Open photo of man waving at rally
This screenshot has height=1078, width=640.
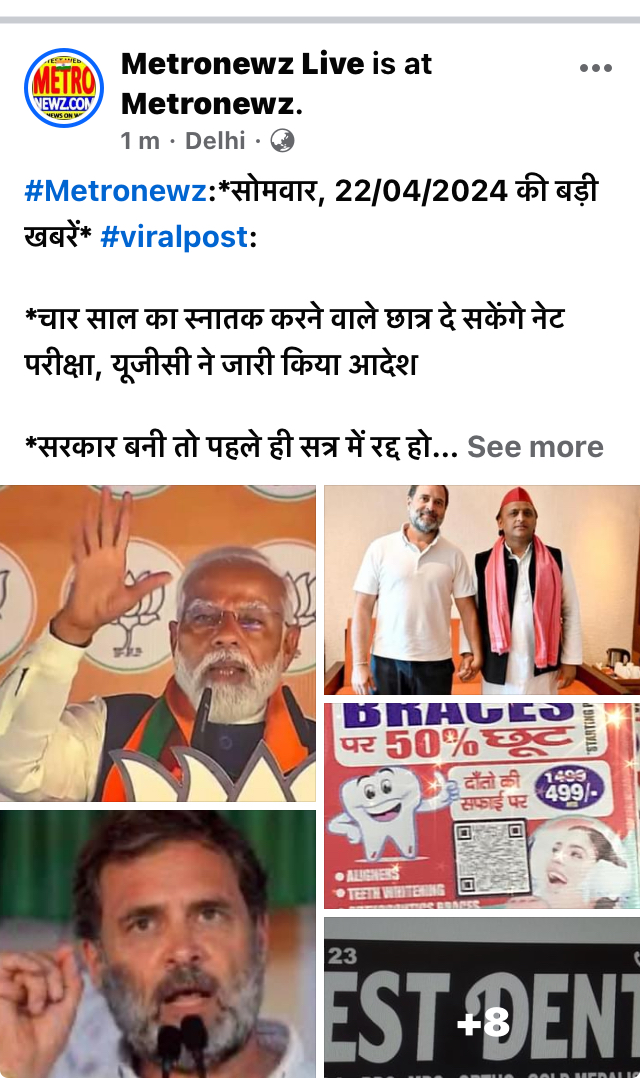[x=158, y=644]
